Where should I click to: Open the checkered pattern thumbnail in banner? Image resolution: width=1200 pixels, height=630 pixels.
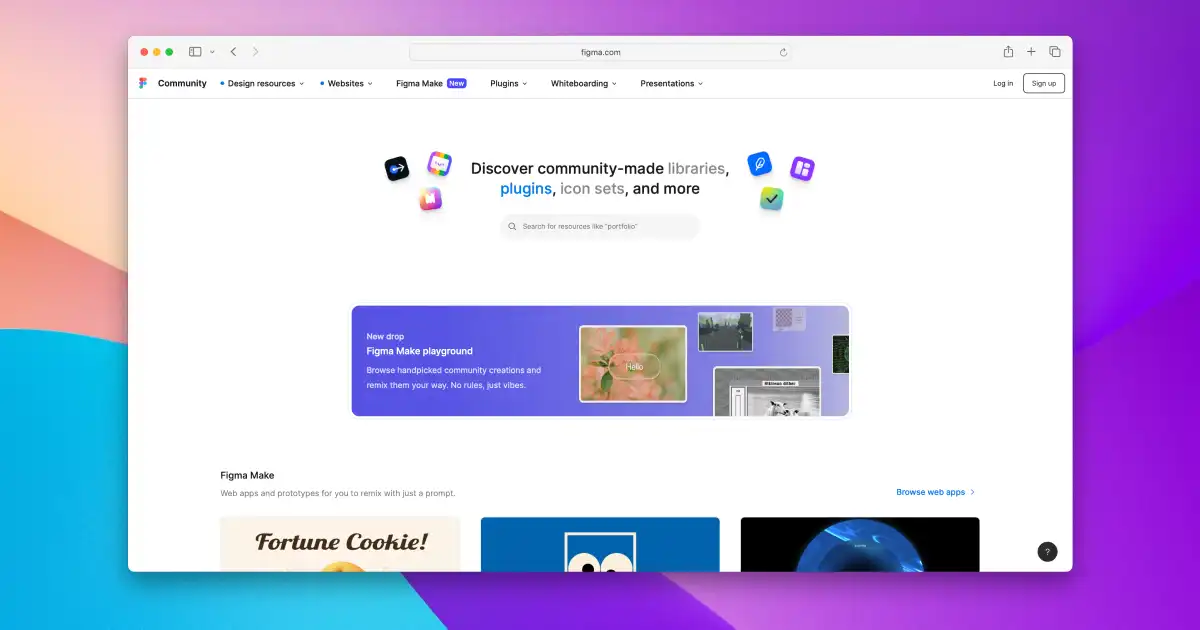coord(790,318)
